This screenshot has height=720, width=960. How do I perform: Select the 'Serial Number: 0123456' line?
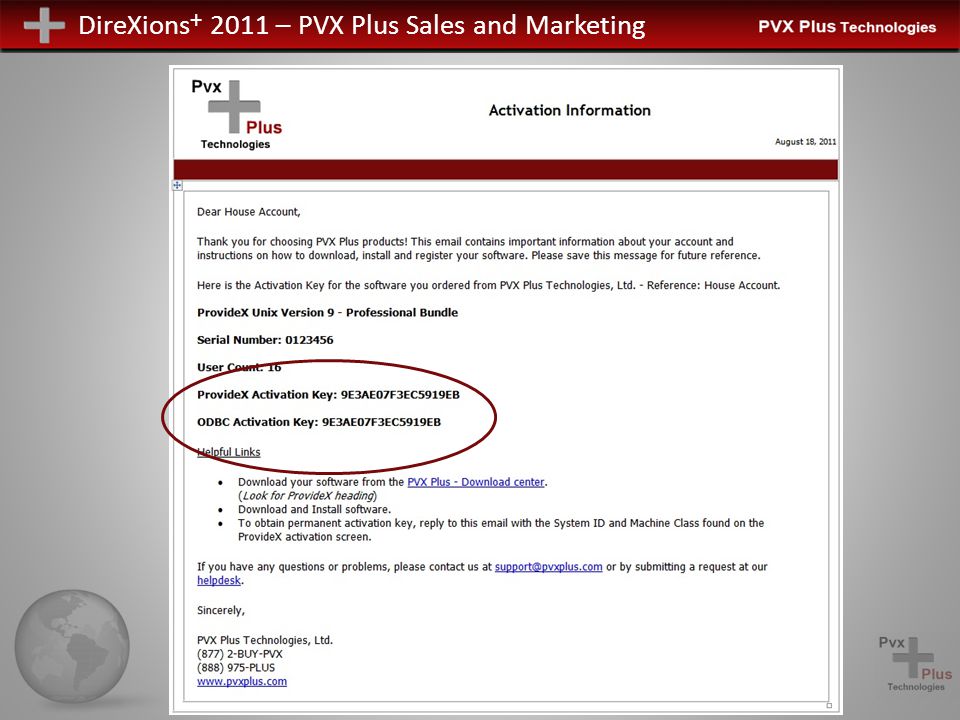coord(265,340)
